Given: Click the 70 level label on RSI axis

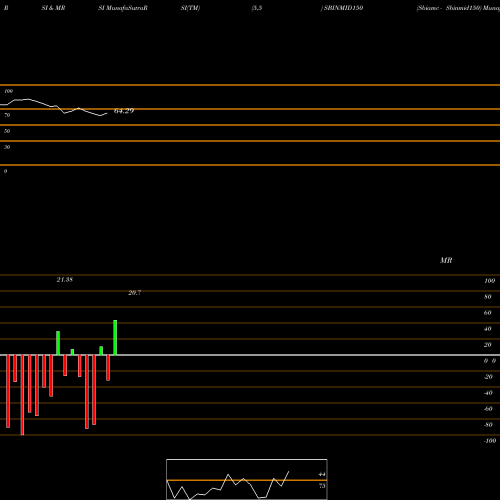Looking at the screenshot, I should [7, 115].
